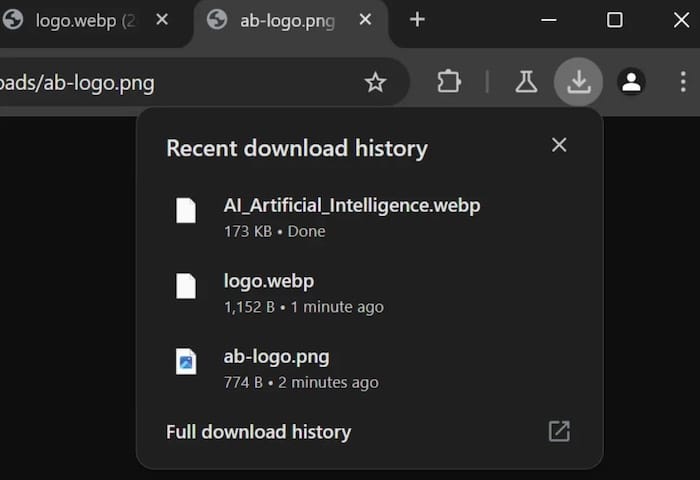Toggle the Downloads toolbar button

tap(579, 82)
